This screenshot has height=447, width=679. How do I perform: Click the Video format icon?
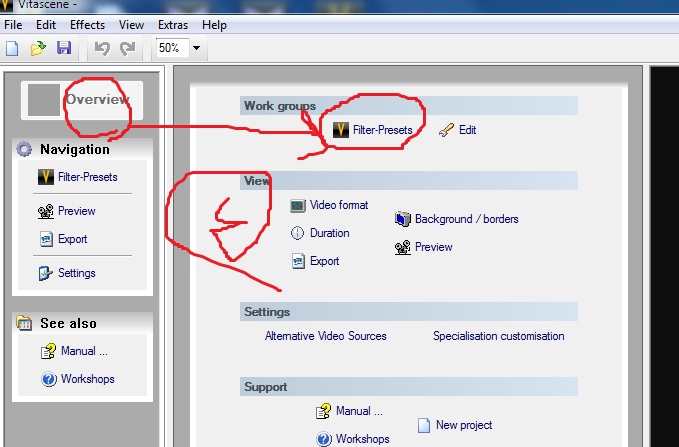298,205
